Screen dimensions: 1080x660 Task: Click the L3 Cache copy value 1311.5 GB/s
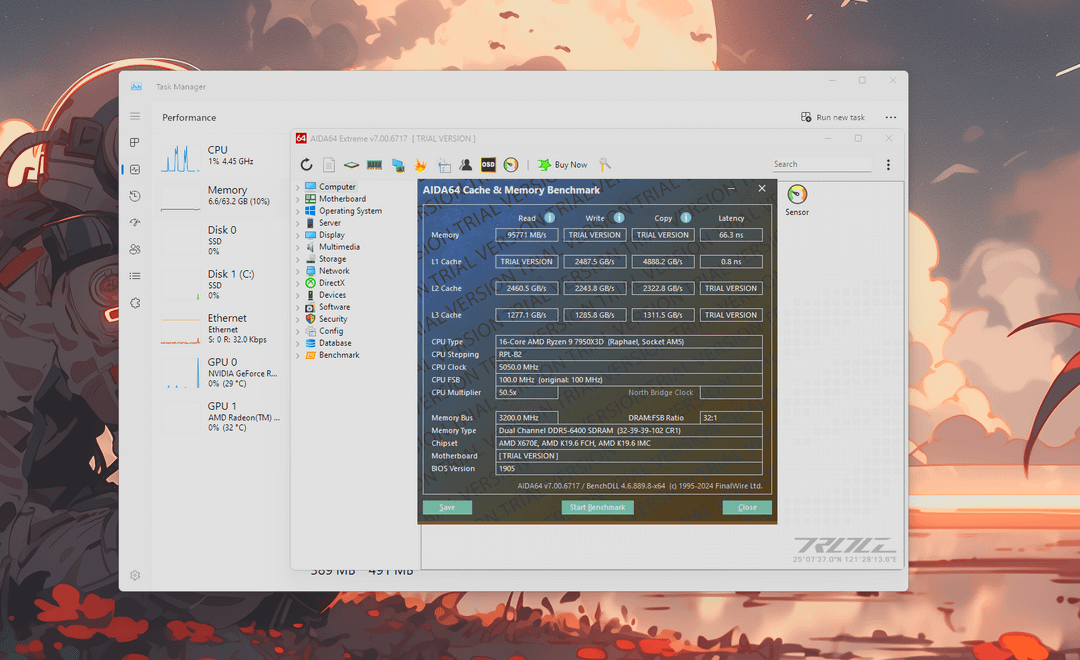(663, 315)
